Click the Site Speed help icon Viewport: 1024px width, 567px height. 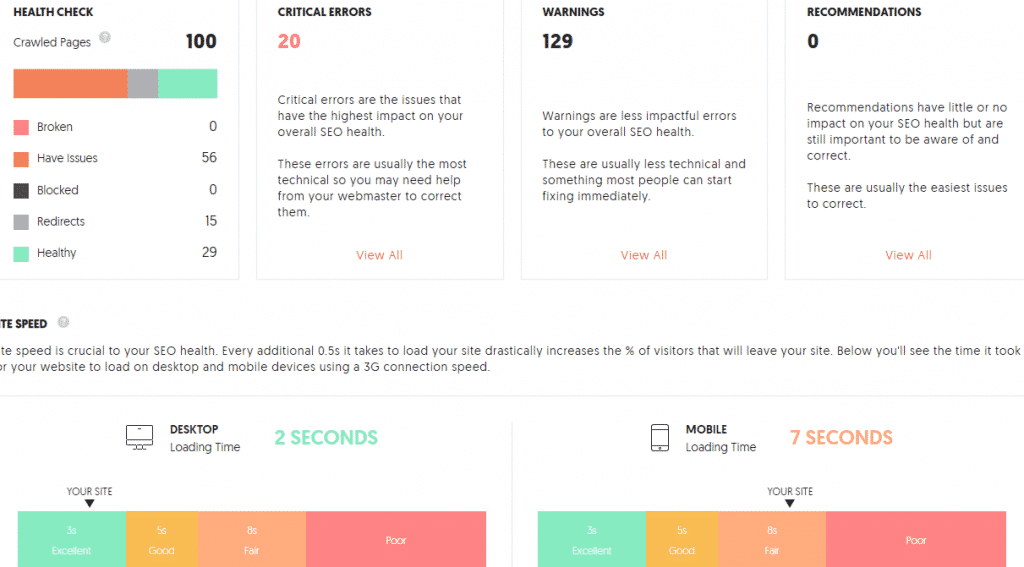(x=63, y=322)
